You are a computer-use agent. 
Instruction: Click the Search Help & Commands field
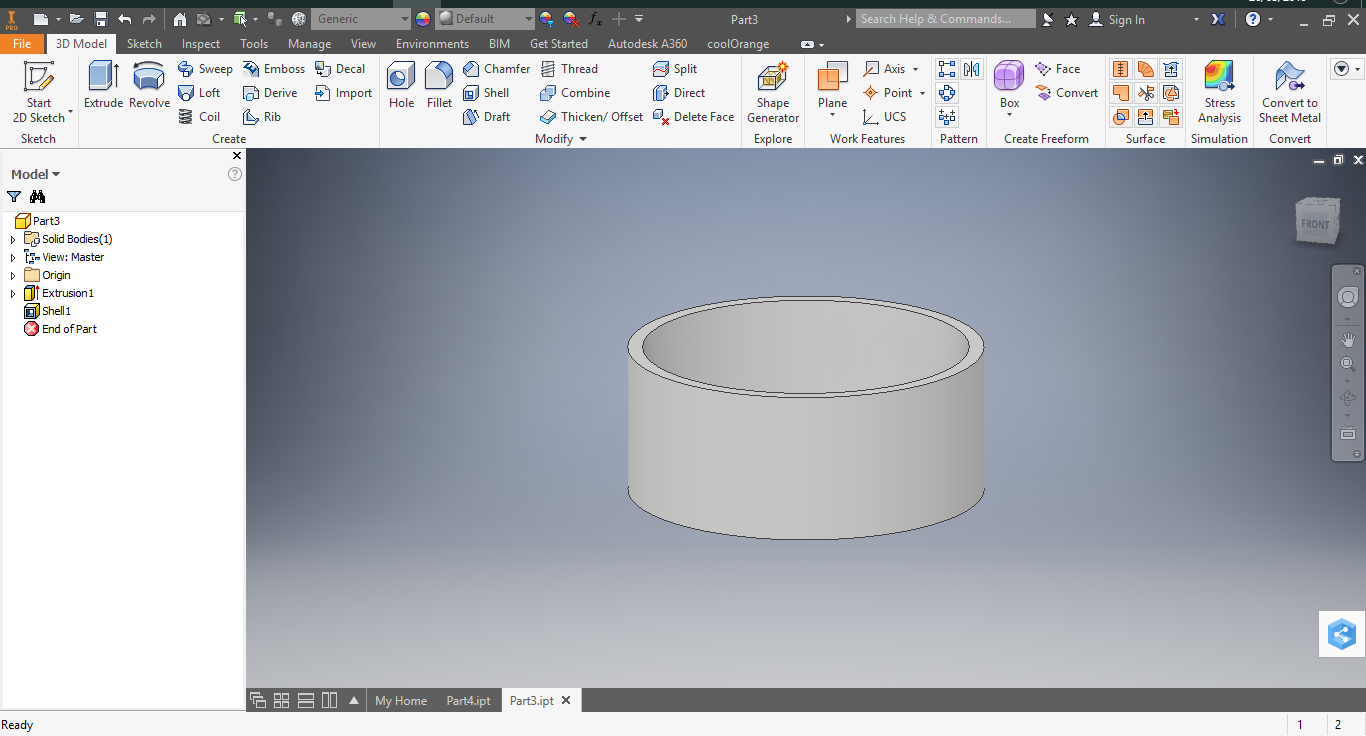click(945, 19)
